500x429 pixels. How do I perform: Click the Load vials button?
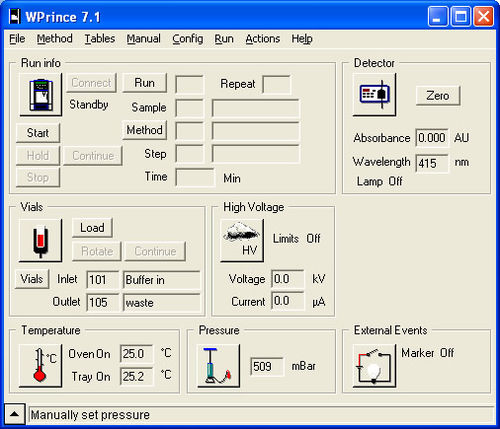(x=92, y=228)
